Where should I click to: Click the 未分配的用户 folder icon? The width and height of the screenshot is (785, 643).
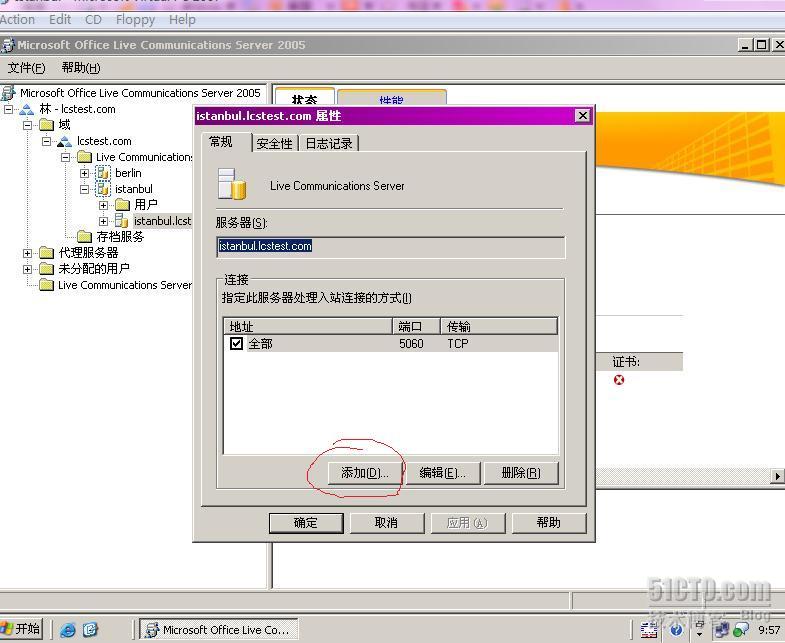coord(47,269)
